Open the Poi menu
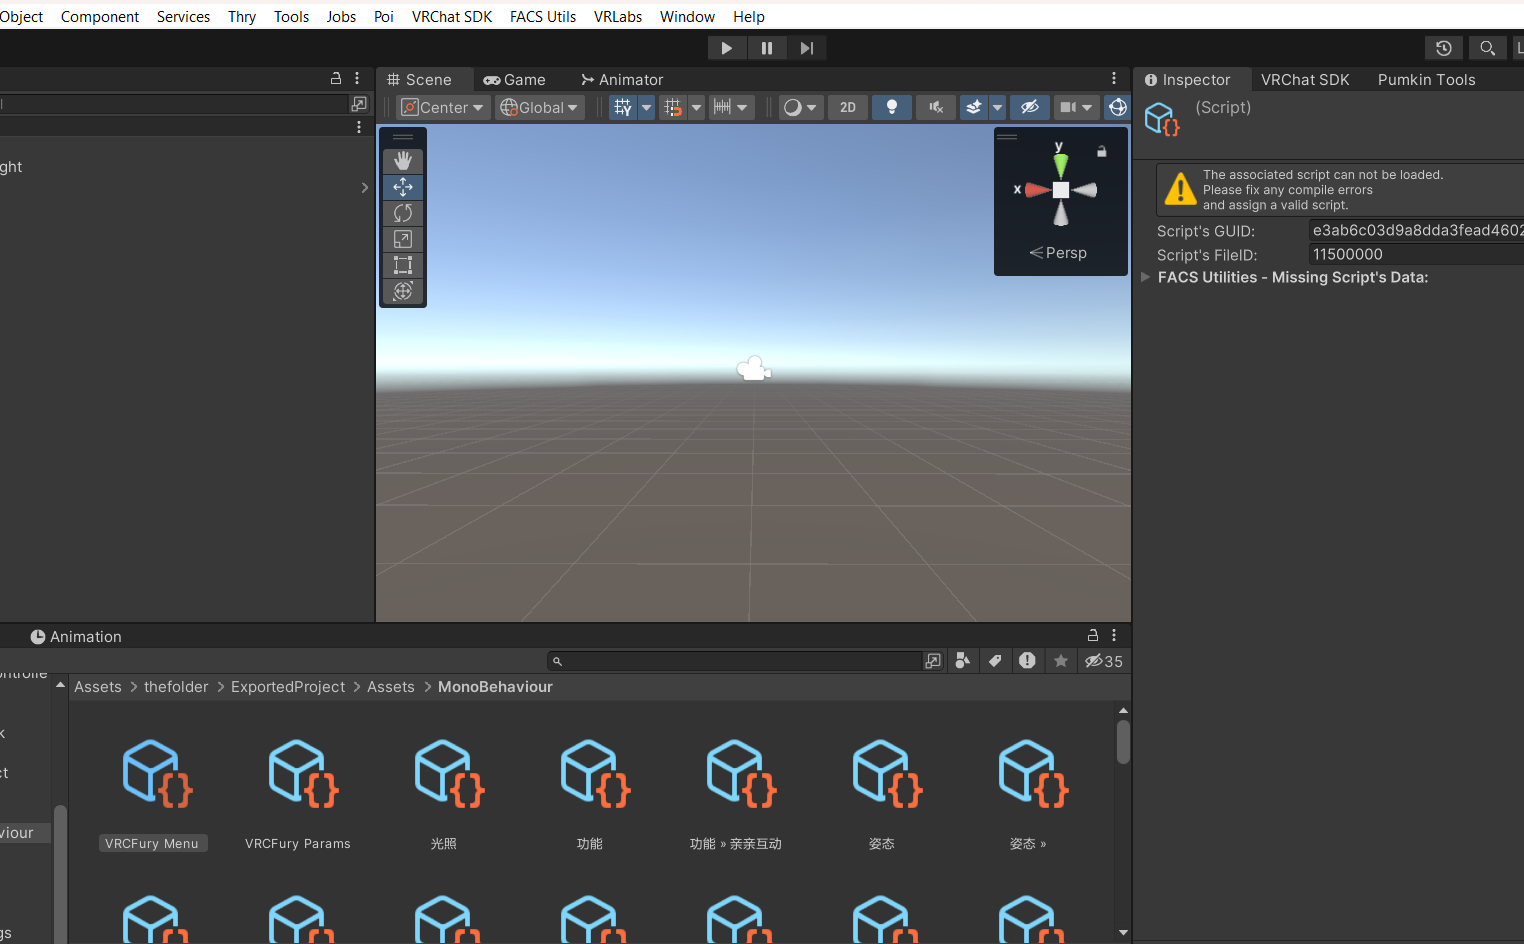Viewport: 1524px width, 944px height. tap(384, 17)
